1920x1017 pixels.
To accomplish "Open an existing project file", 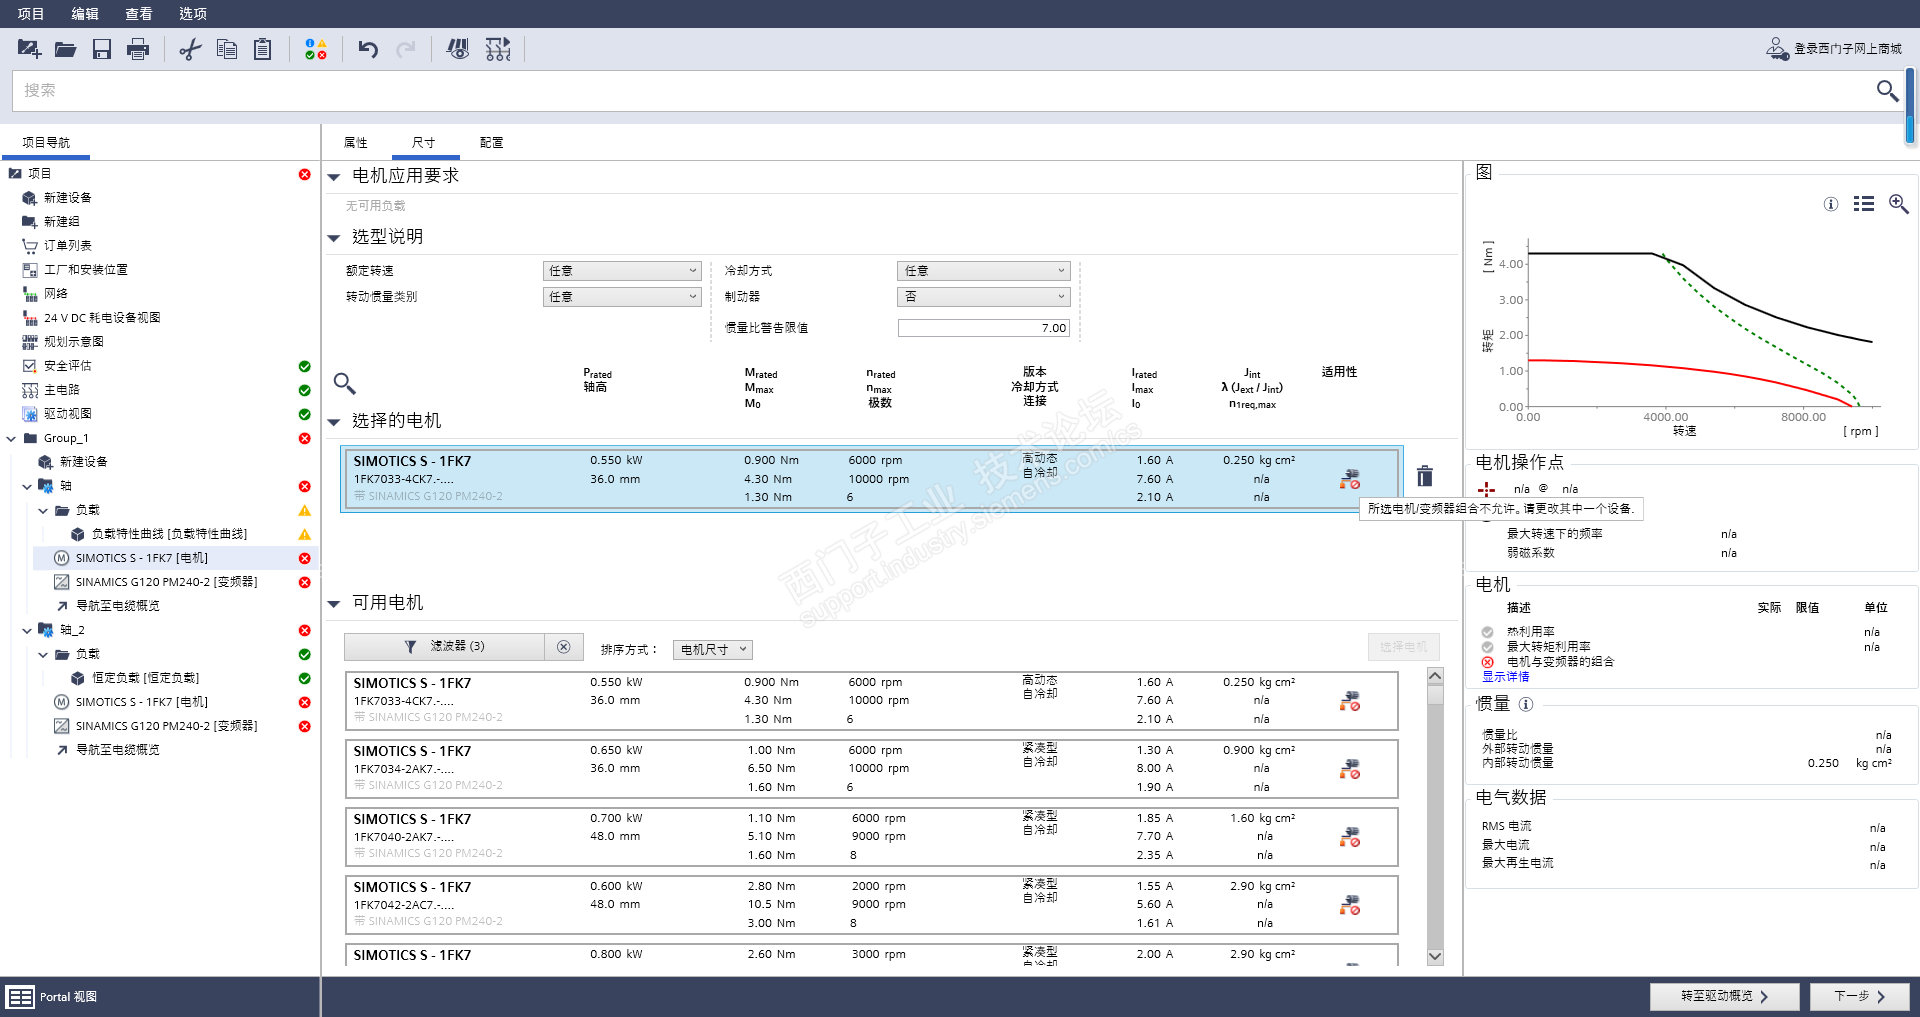I will (66, 49).
